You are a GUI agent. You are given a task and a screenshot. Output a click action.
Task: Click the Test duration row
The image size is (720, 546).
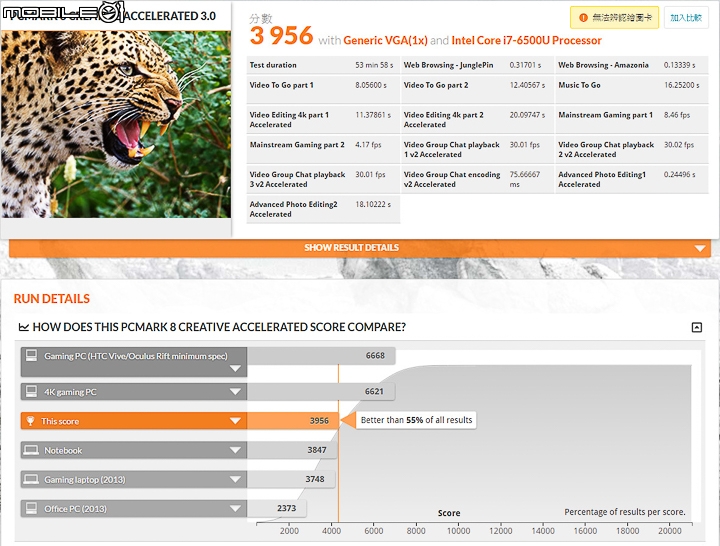click(323, 65)
